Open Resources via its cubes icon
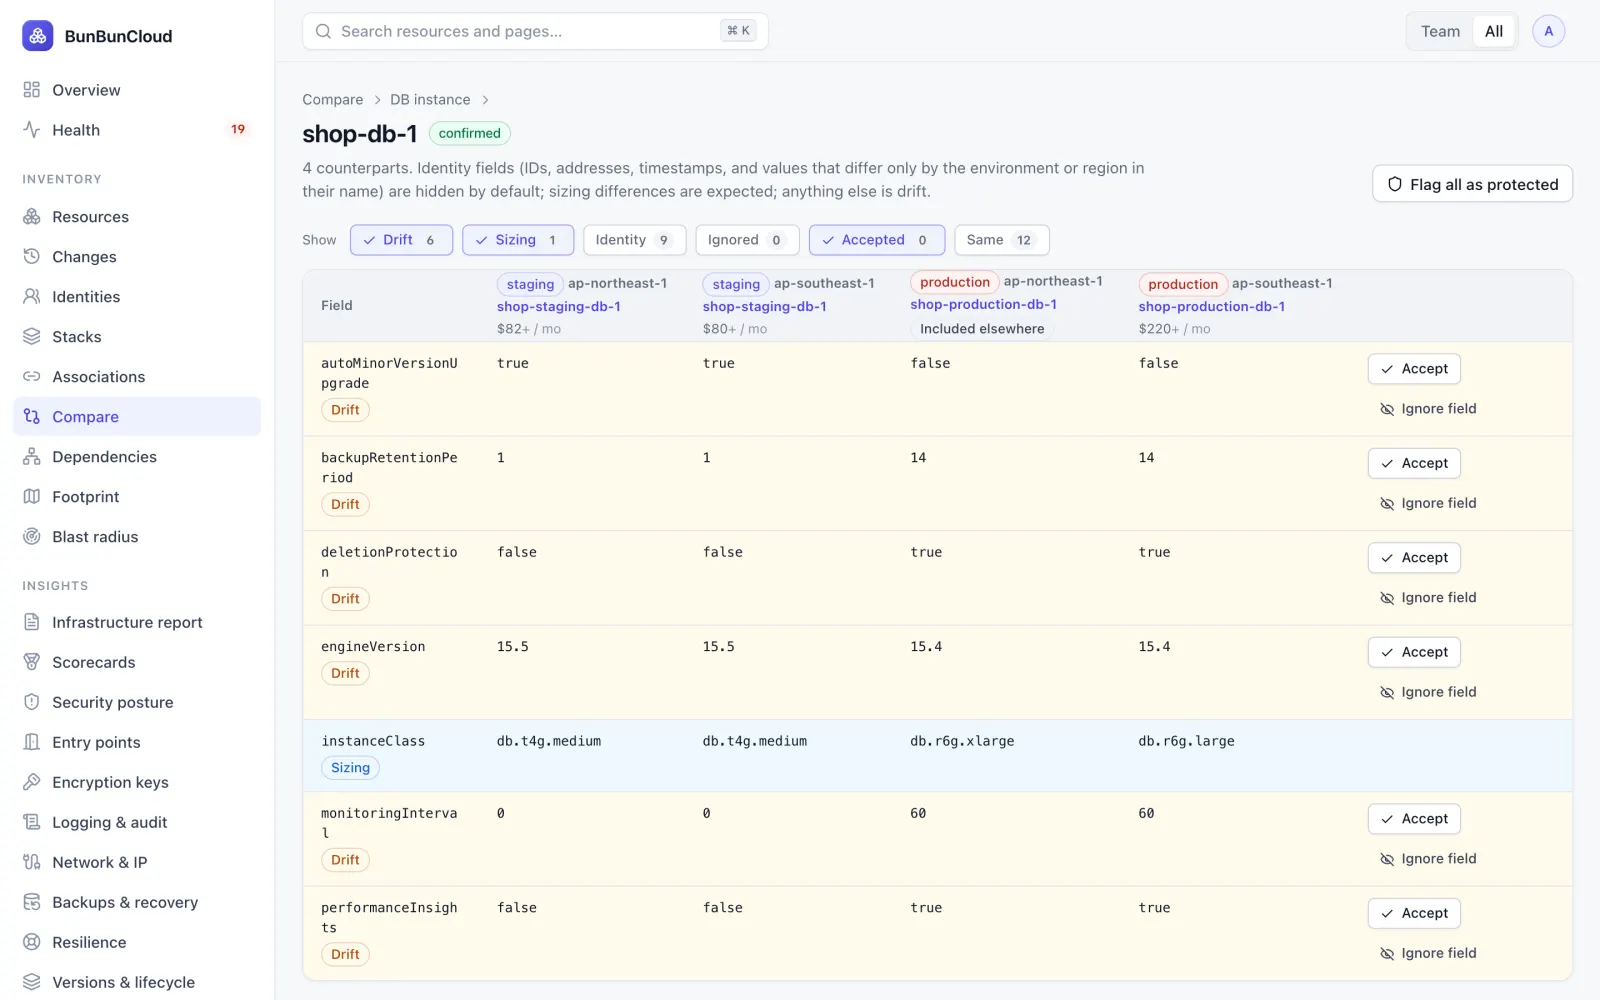 (x=32, y=217)
